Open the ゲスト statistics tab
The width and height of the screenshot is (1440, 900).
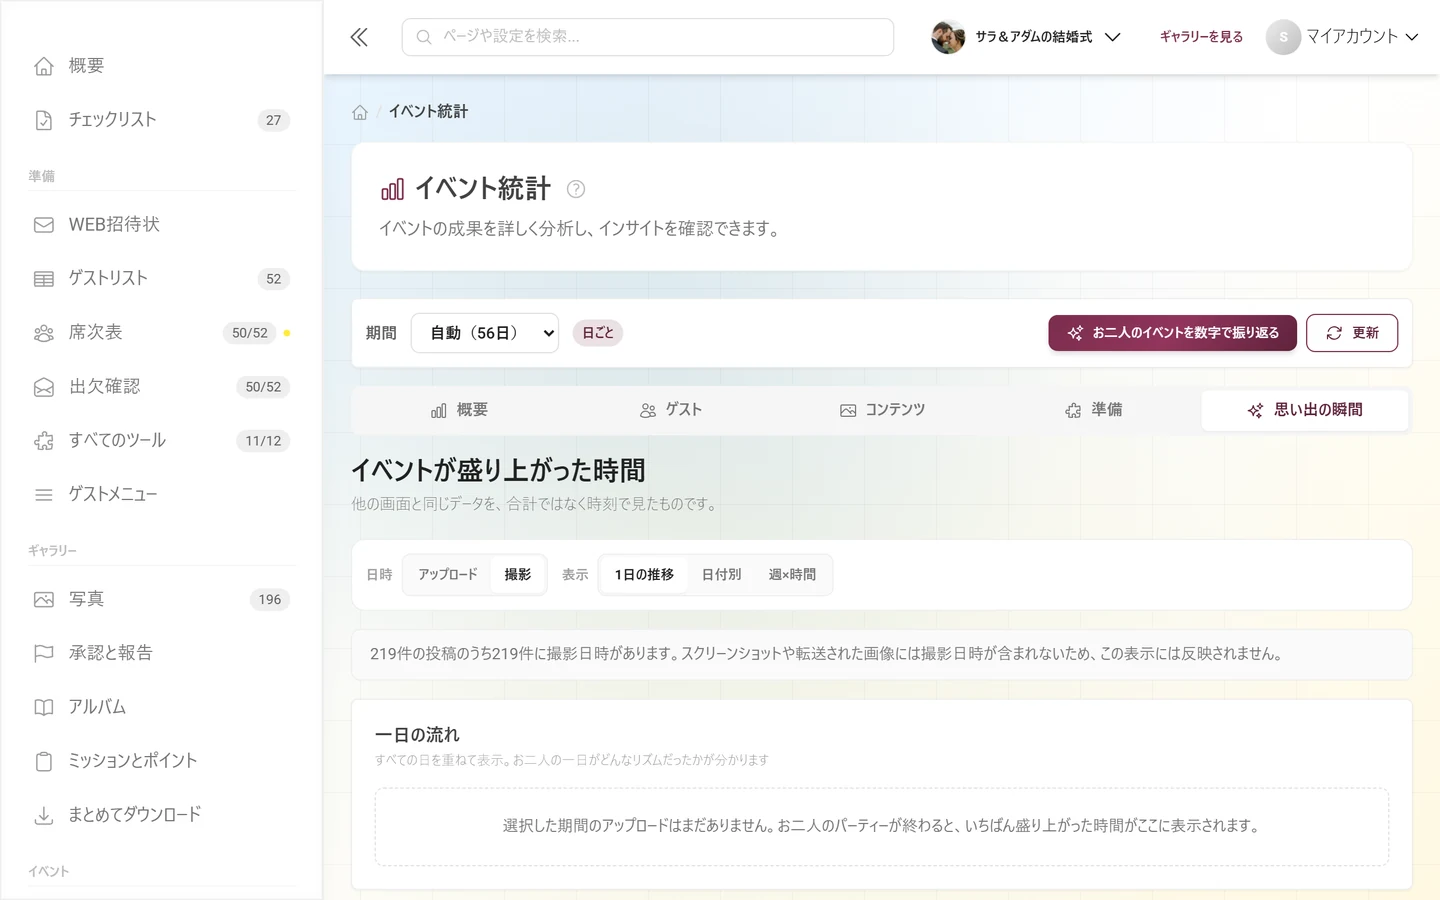point(671,410)
